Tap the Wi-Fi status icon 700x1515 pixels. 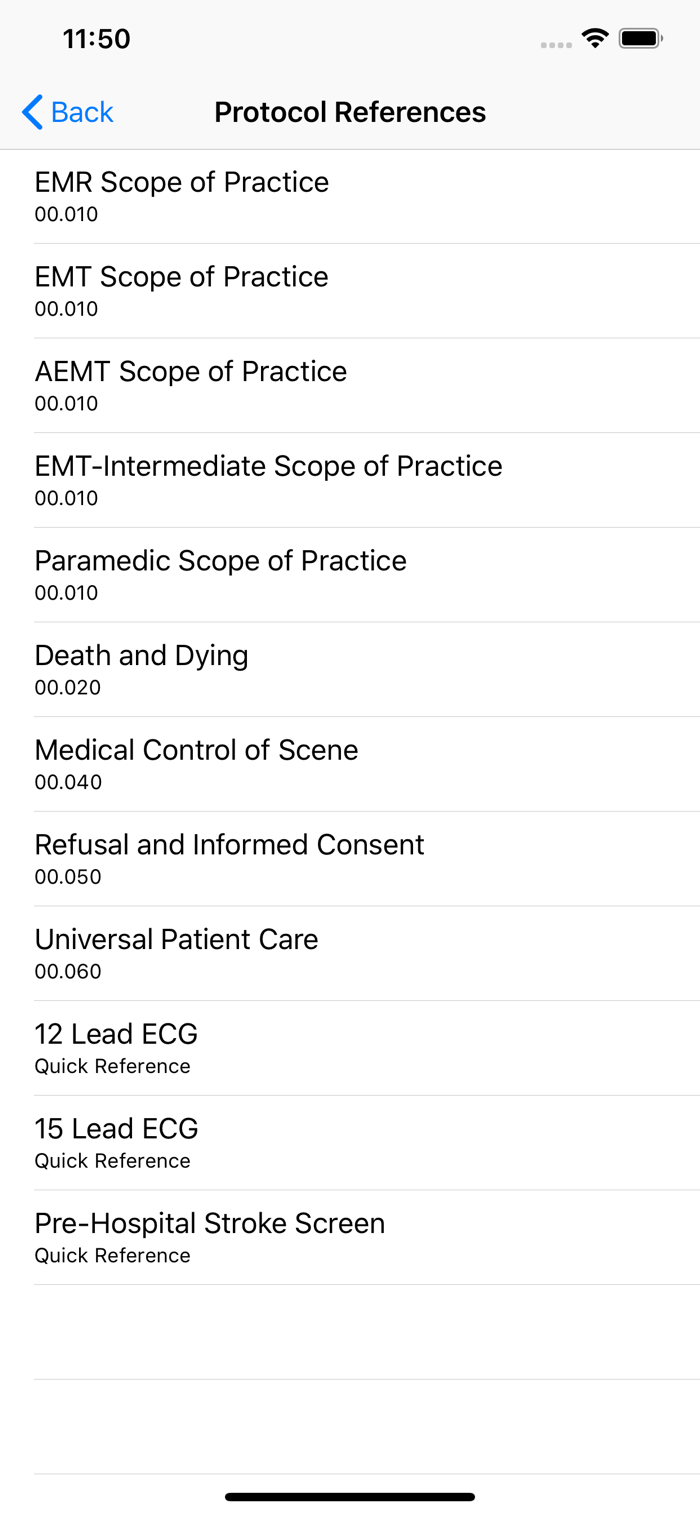(x=596, y=40)
